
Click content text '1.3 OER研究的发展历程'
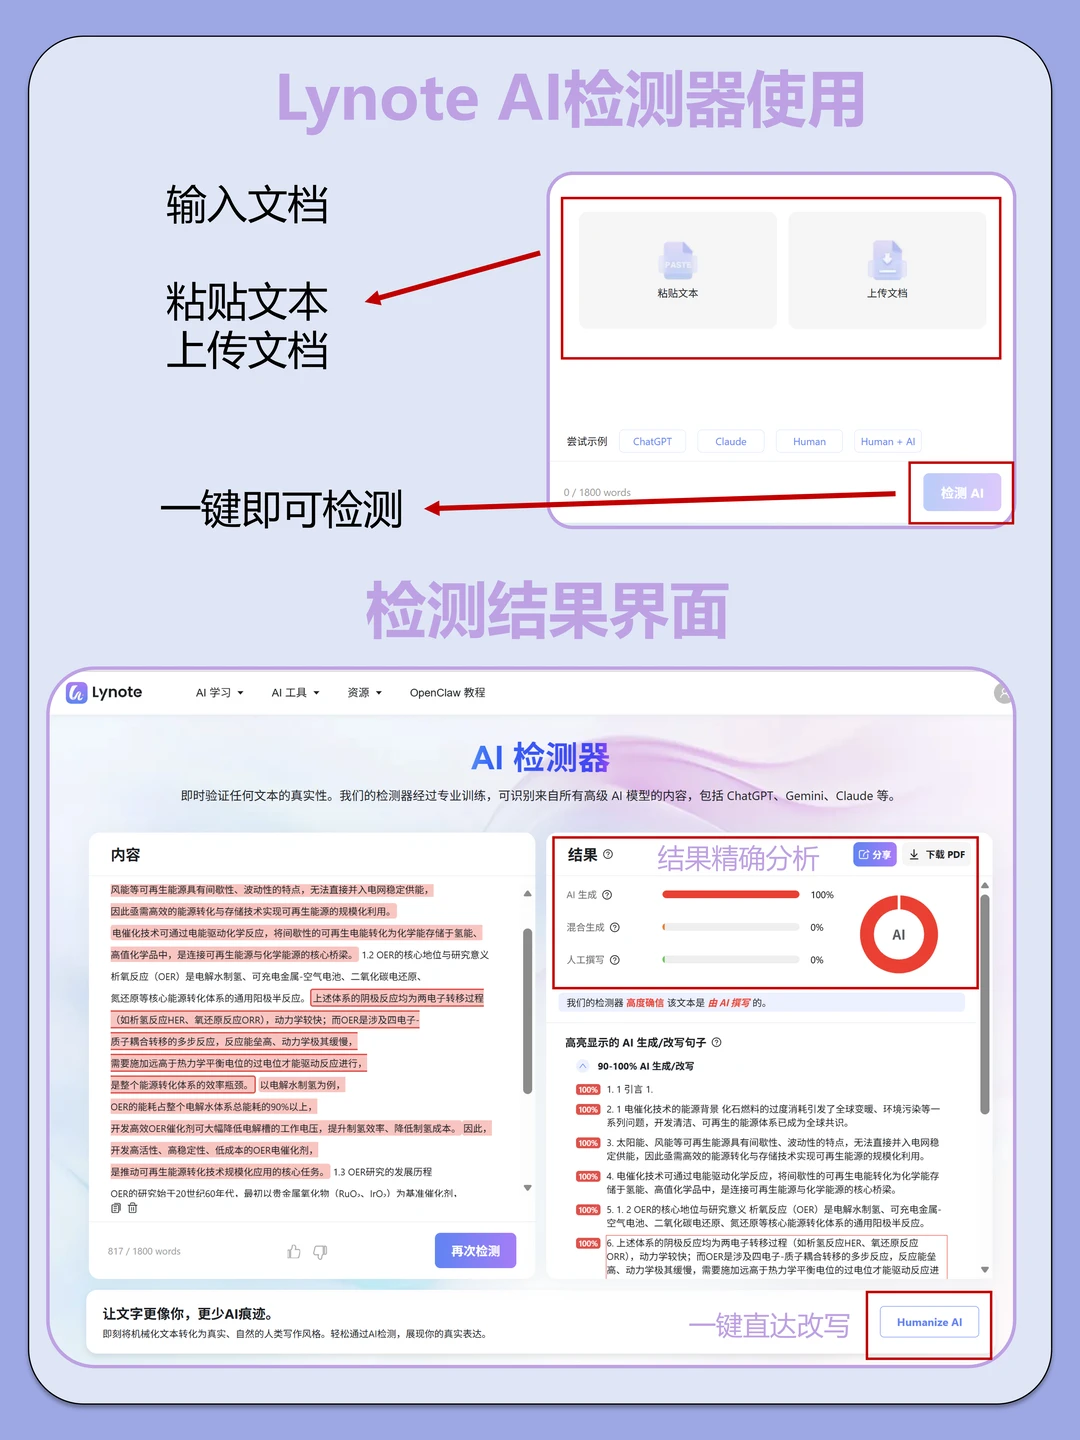[x=383, y=1172]
